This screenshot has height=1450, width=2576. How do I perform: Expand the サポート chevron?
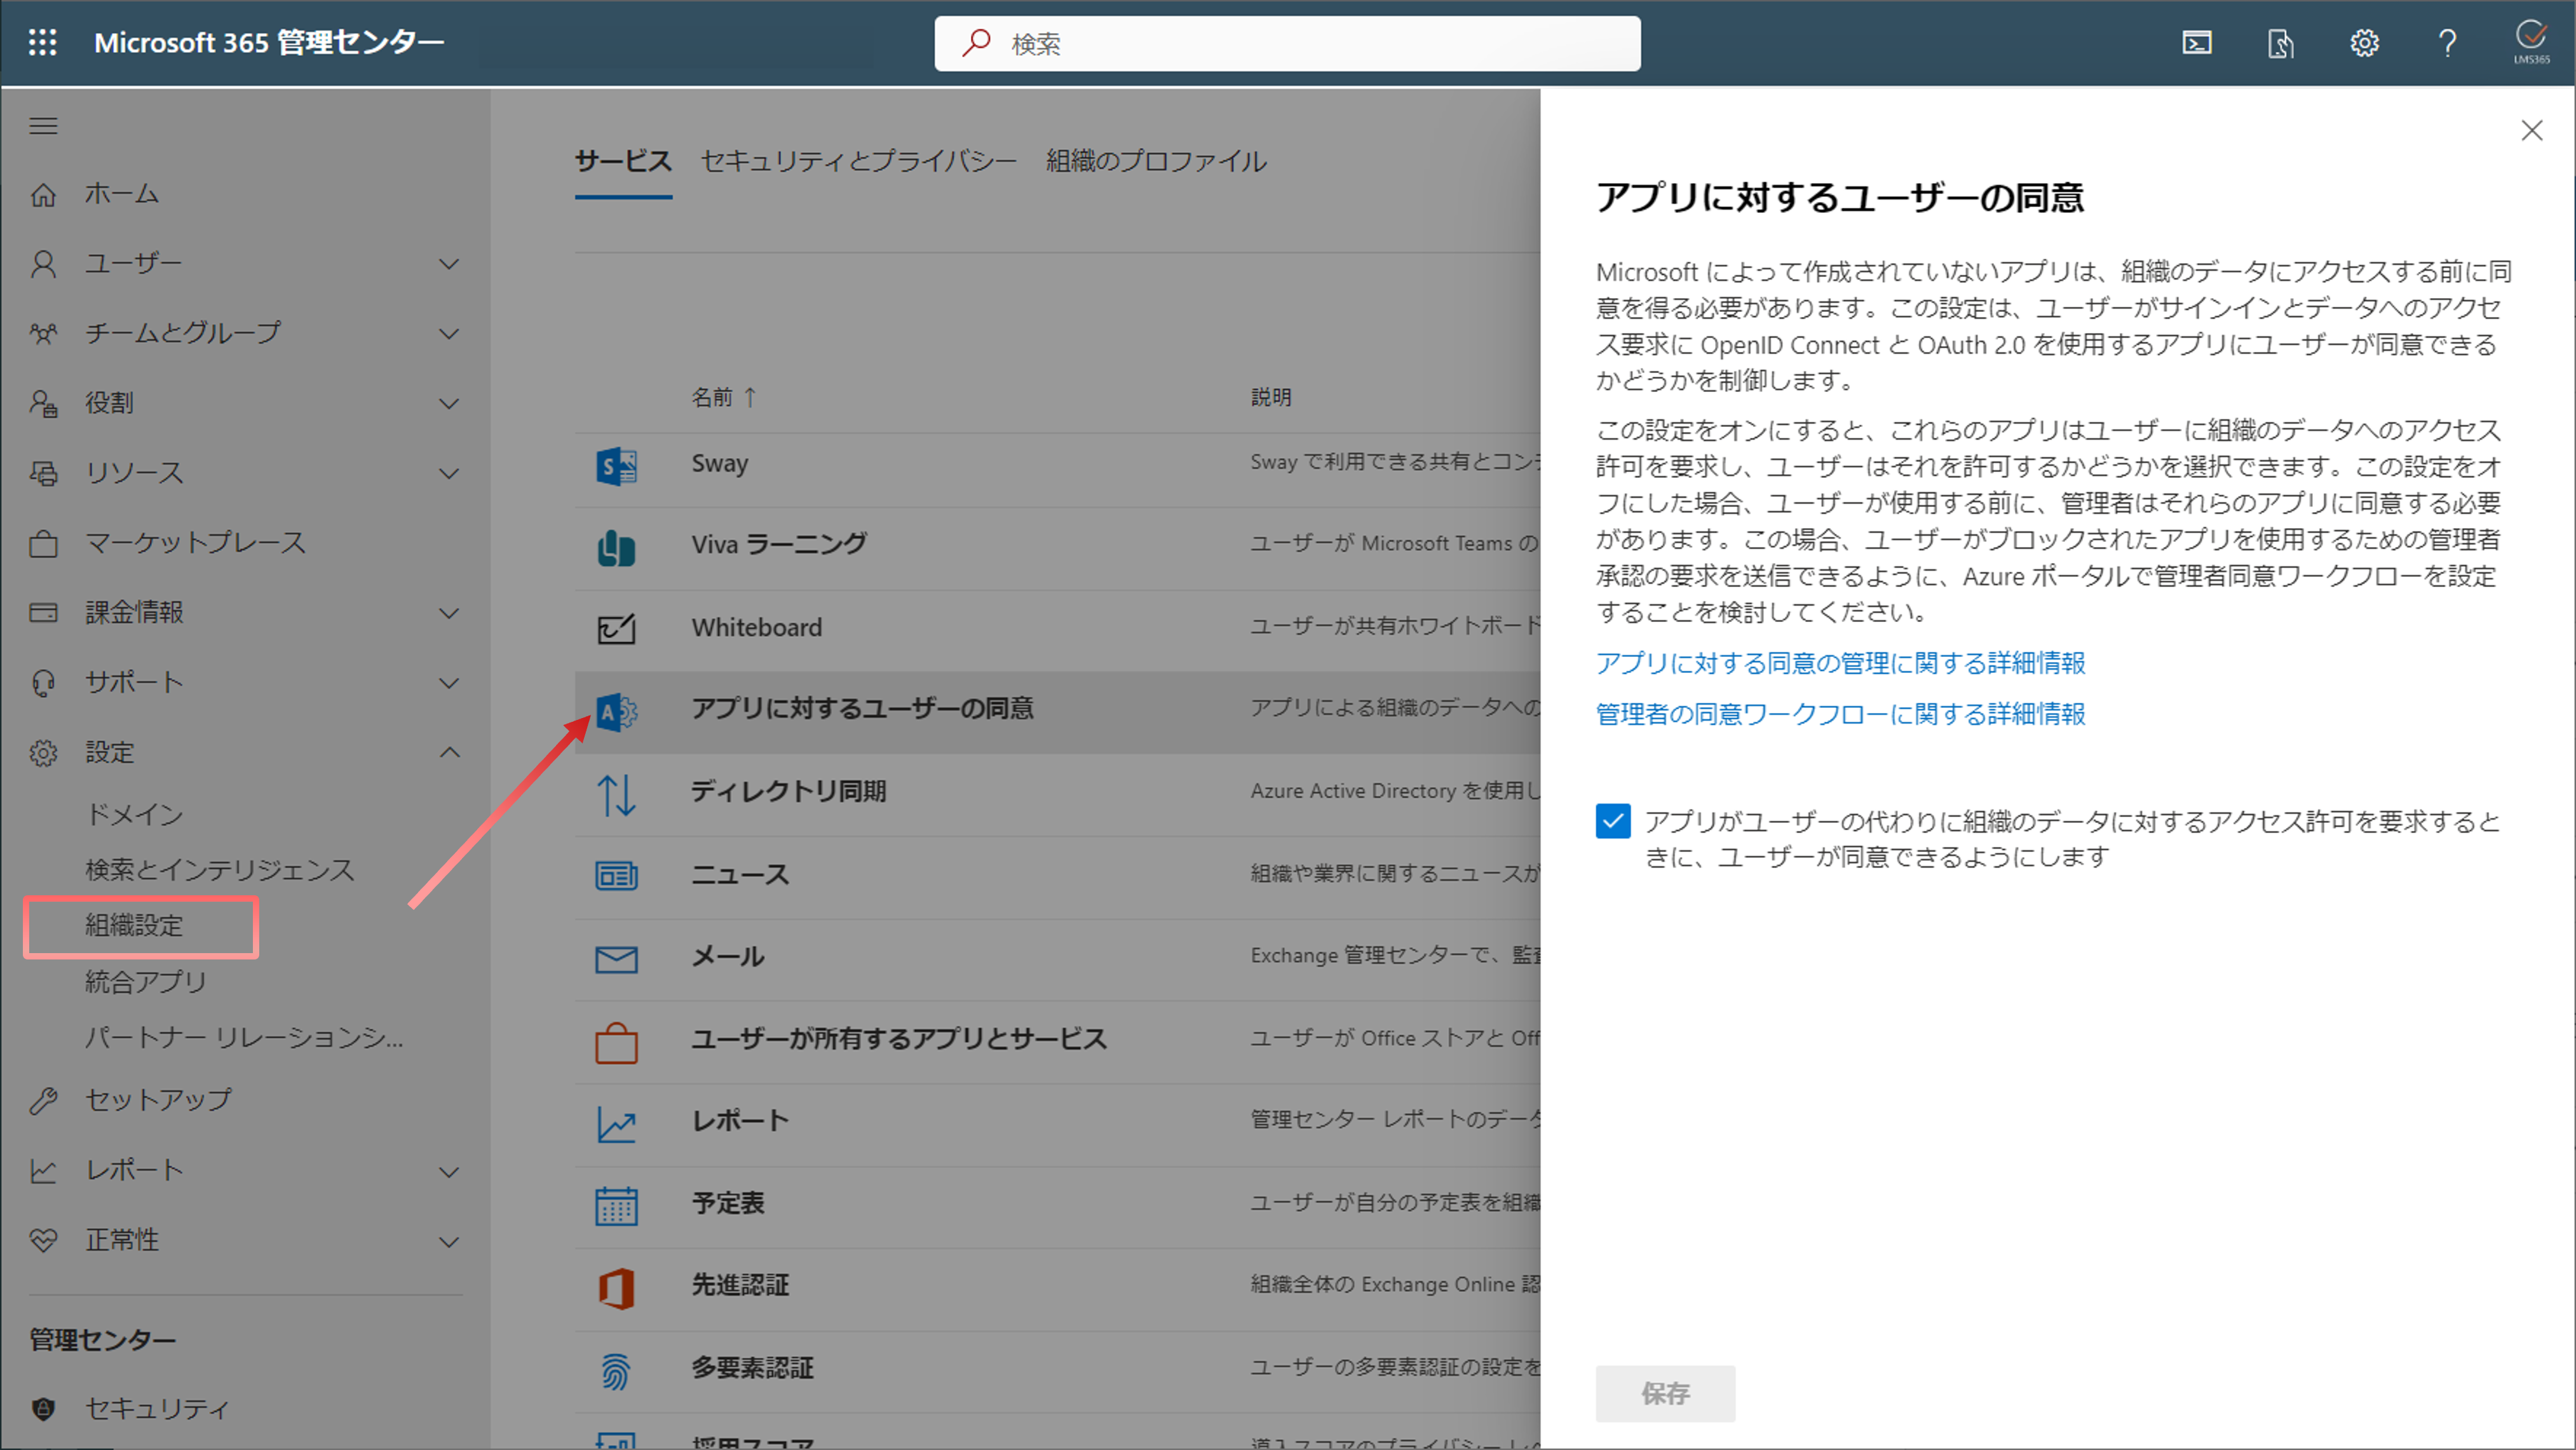pos(450,683)
